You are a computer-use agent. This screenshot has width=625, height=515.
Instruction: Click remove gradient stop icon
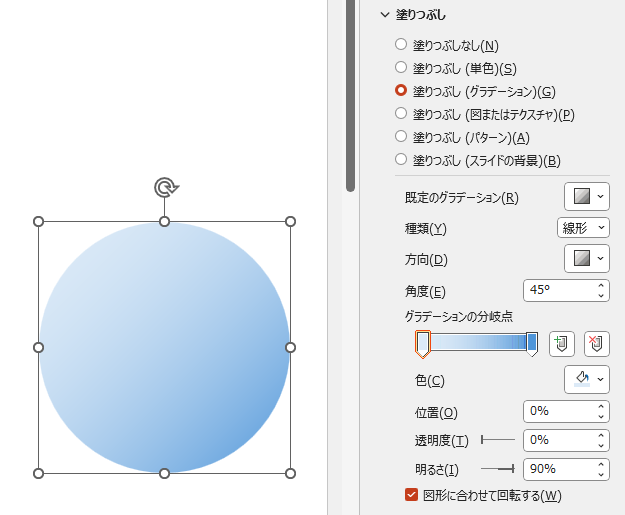[597, 343]
